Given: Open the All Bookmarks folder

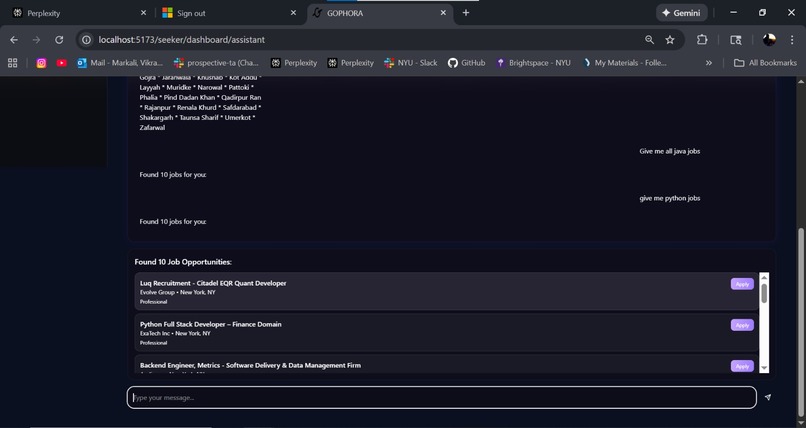Looking at the screenshot, I should click(765, 63).
